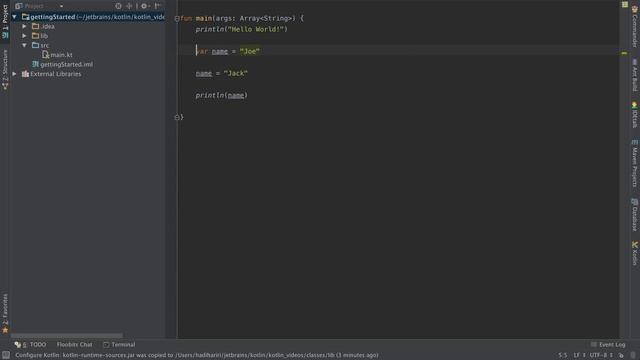Open the Terminal tool window
The height and width of the screenshot is (360, 640).
[x=119, y=344]
